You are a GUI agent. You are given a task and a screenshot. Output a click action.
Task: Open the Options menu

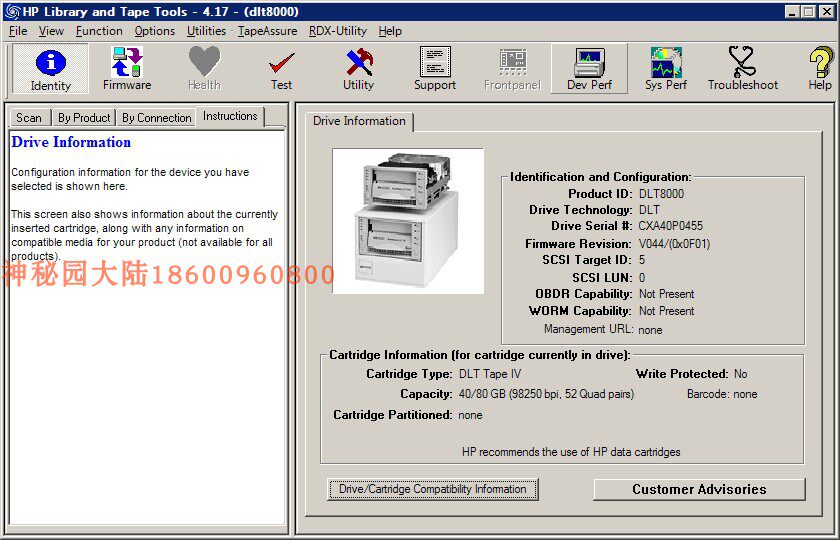(154, 31)
